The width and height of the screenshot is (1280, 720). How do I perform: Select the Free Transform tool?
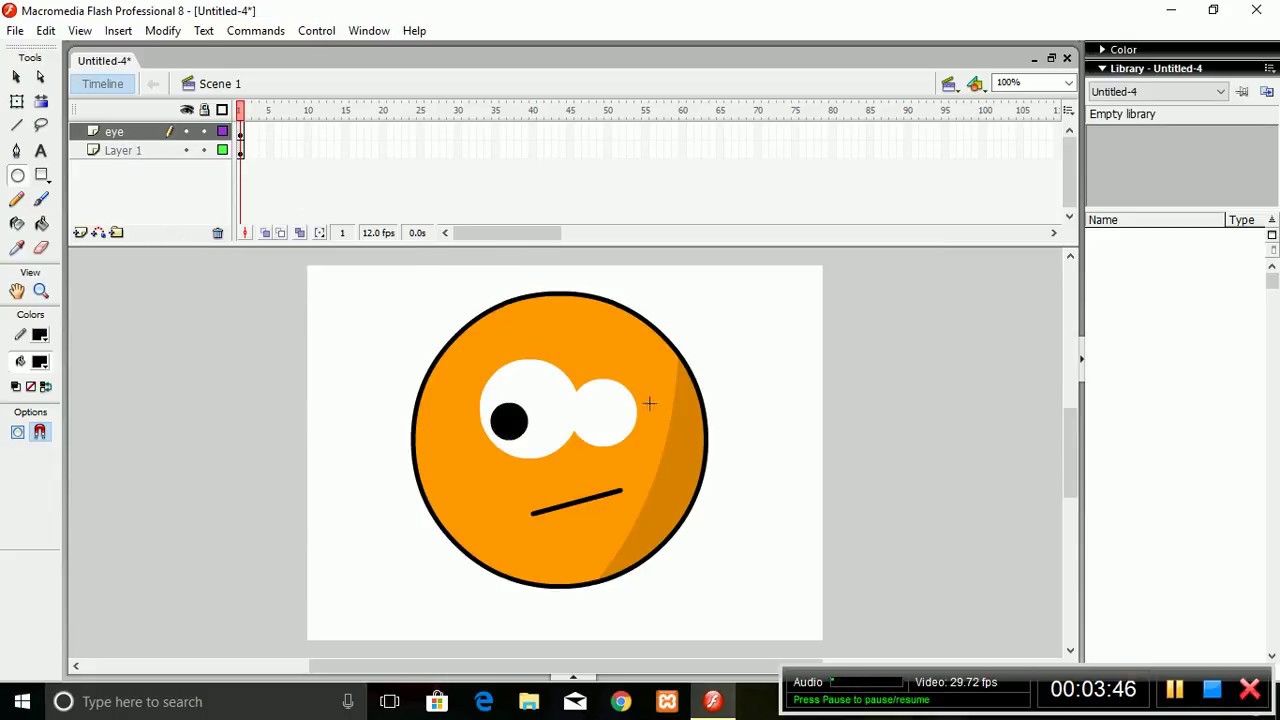click(x=16, y=100)
